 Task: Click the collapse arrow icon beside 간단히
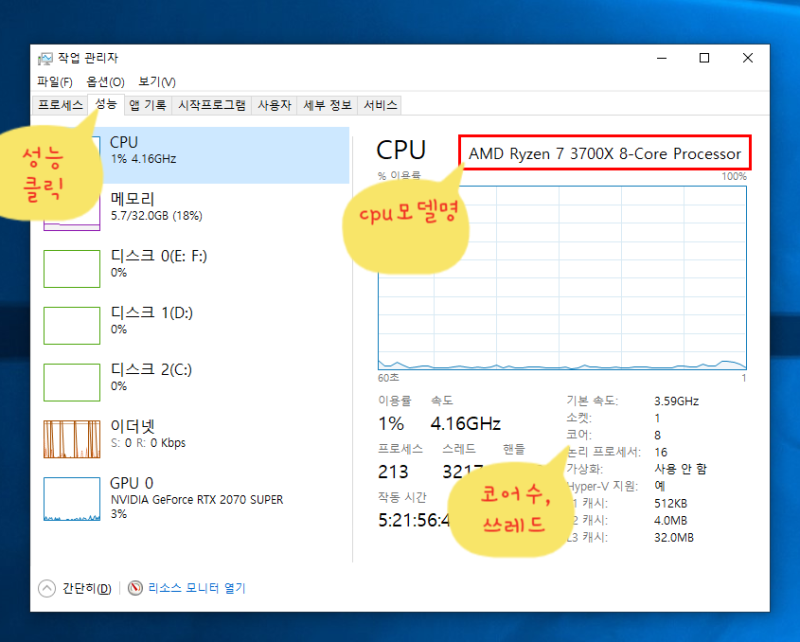(46, 588)
